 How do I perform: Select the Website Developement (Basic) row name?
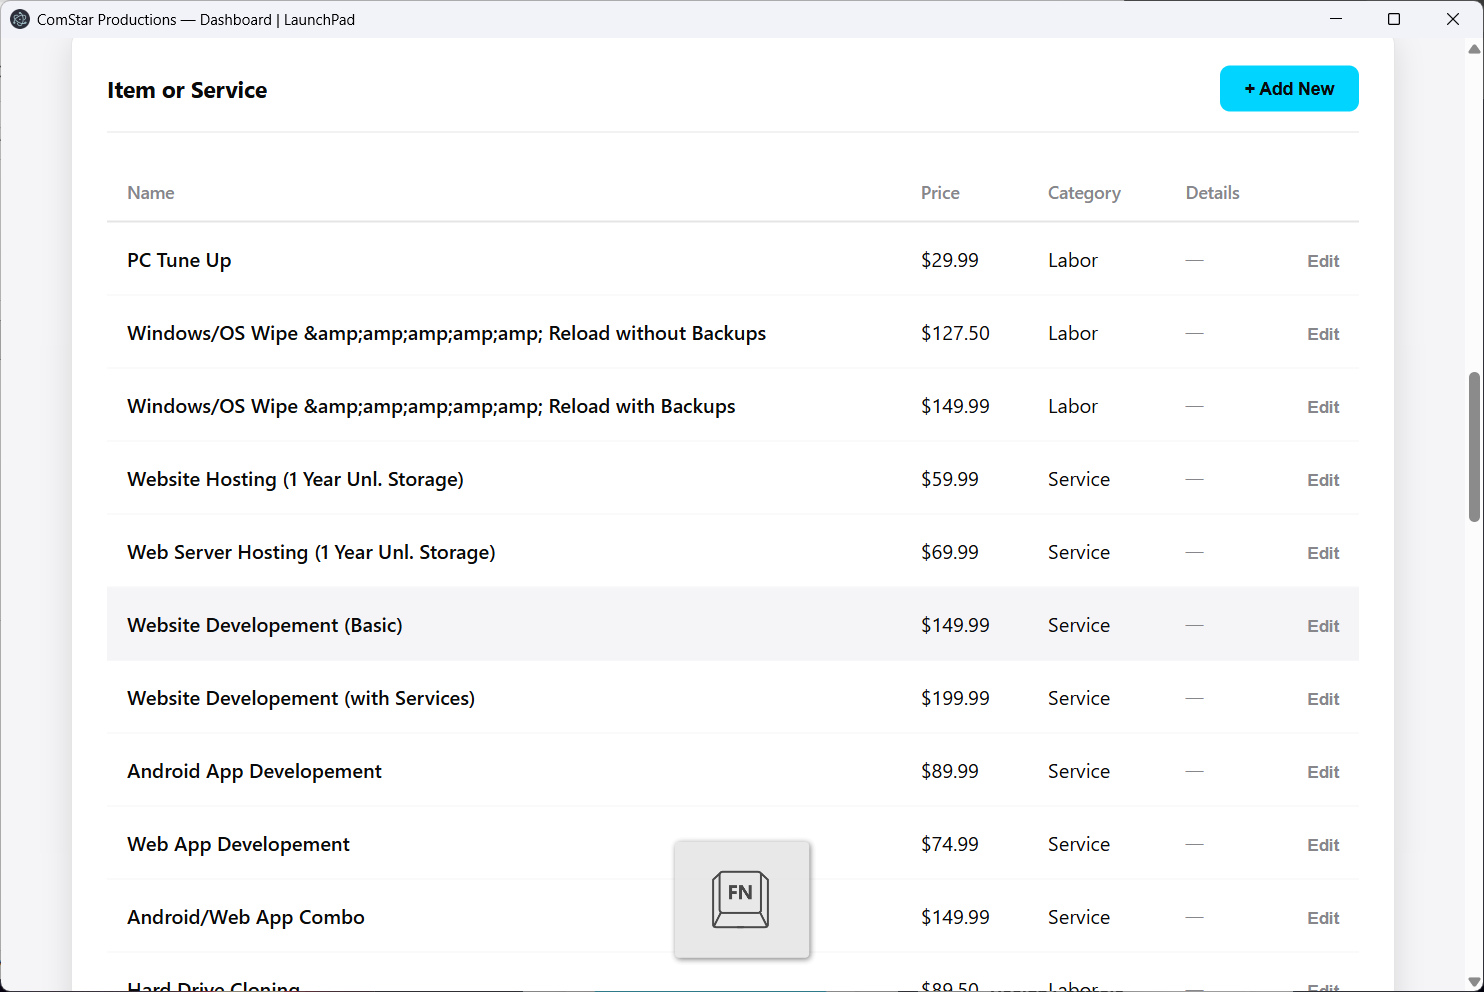click(265, 625)
